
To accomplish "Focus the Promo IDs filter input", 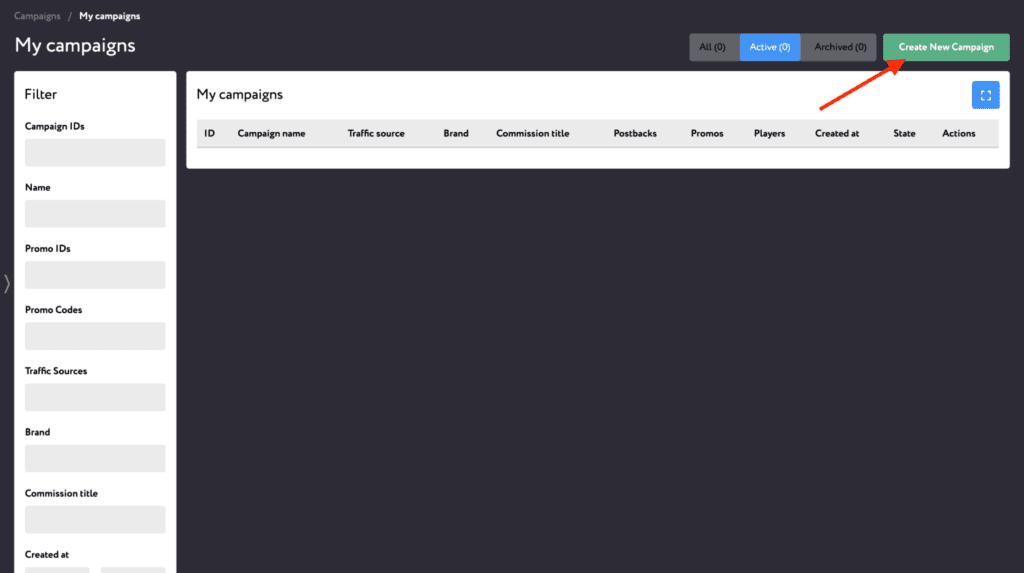I will 95,275.
